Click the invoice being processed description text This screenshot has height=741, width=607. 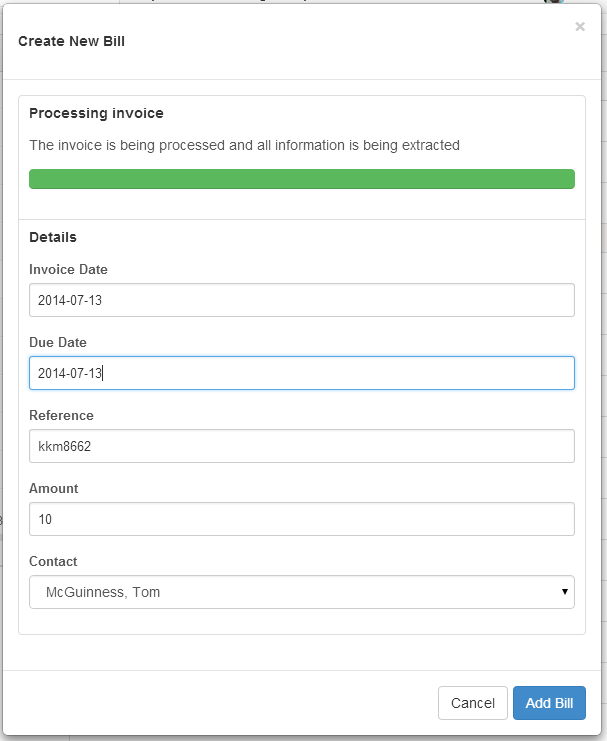coord(244,145)
